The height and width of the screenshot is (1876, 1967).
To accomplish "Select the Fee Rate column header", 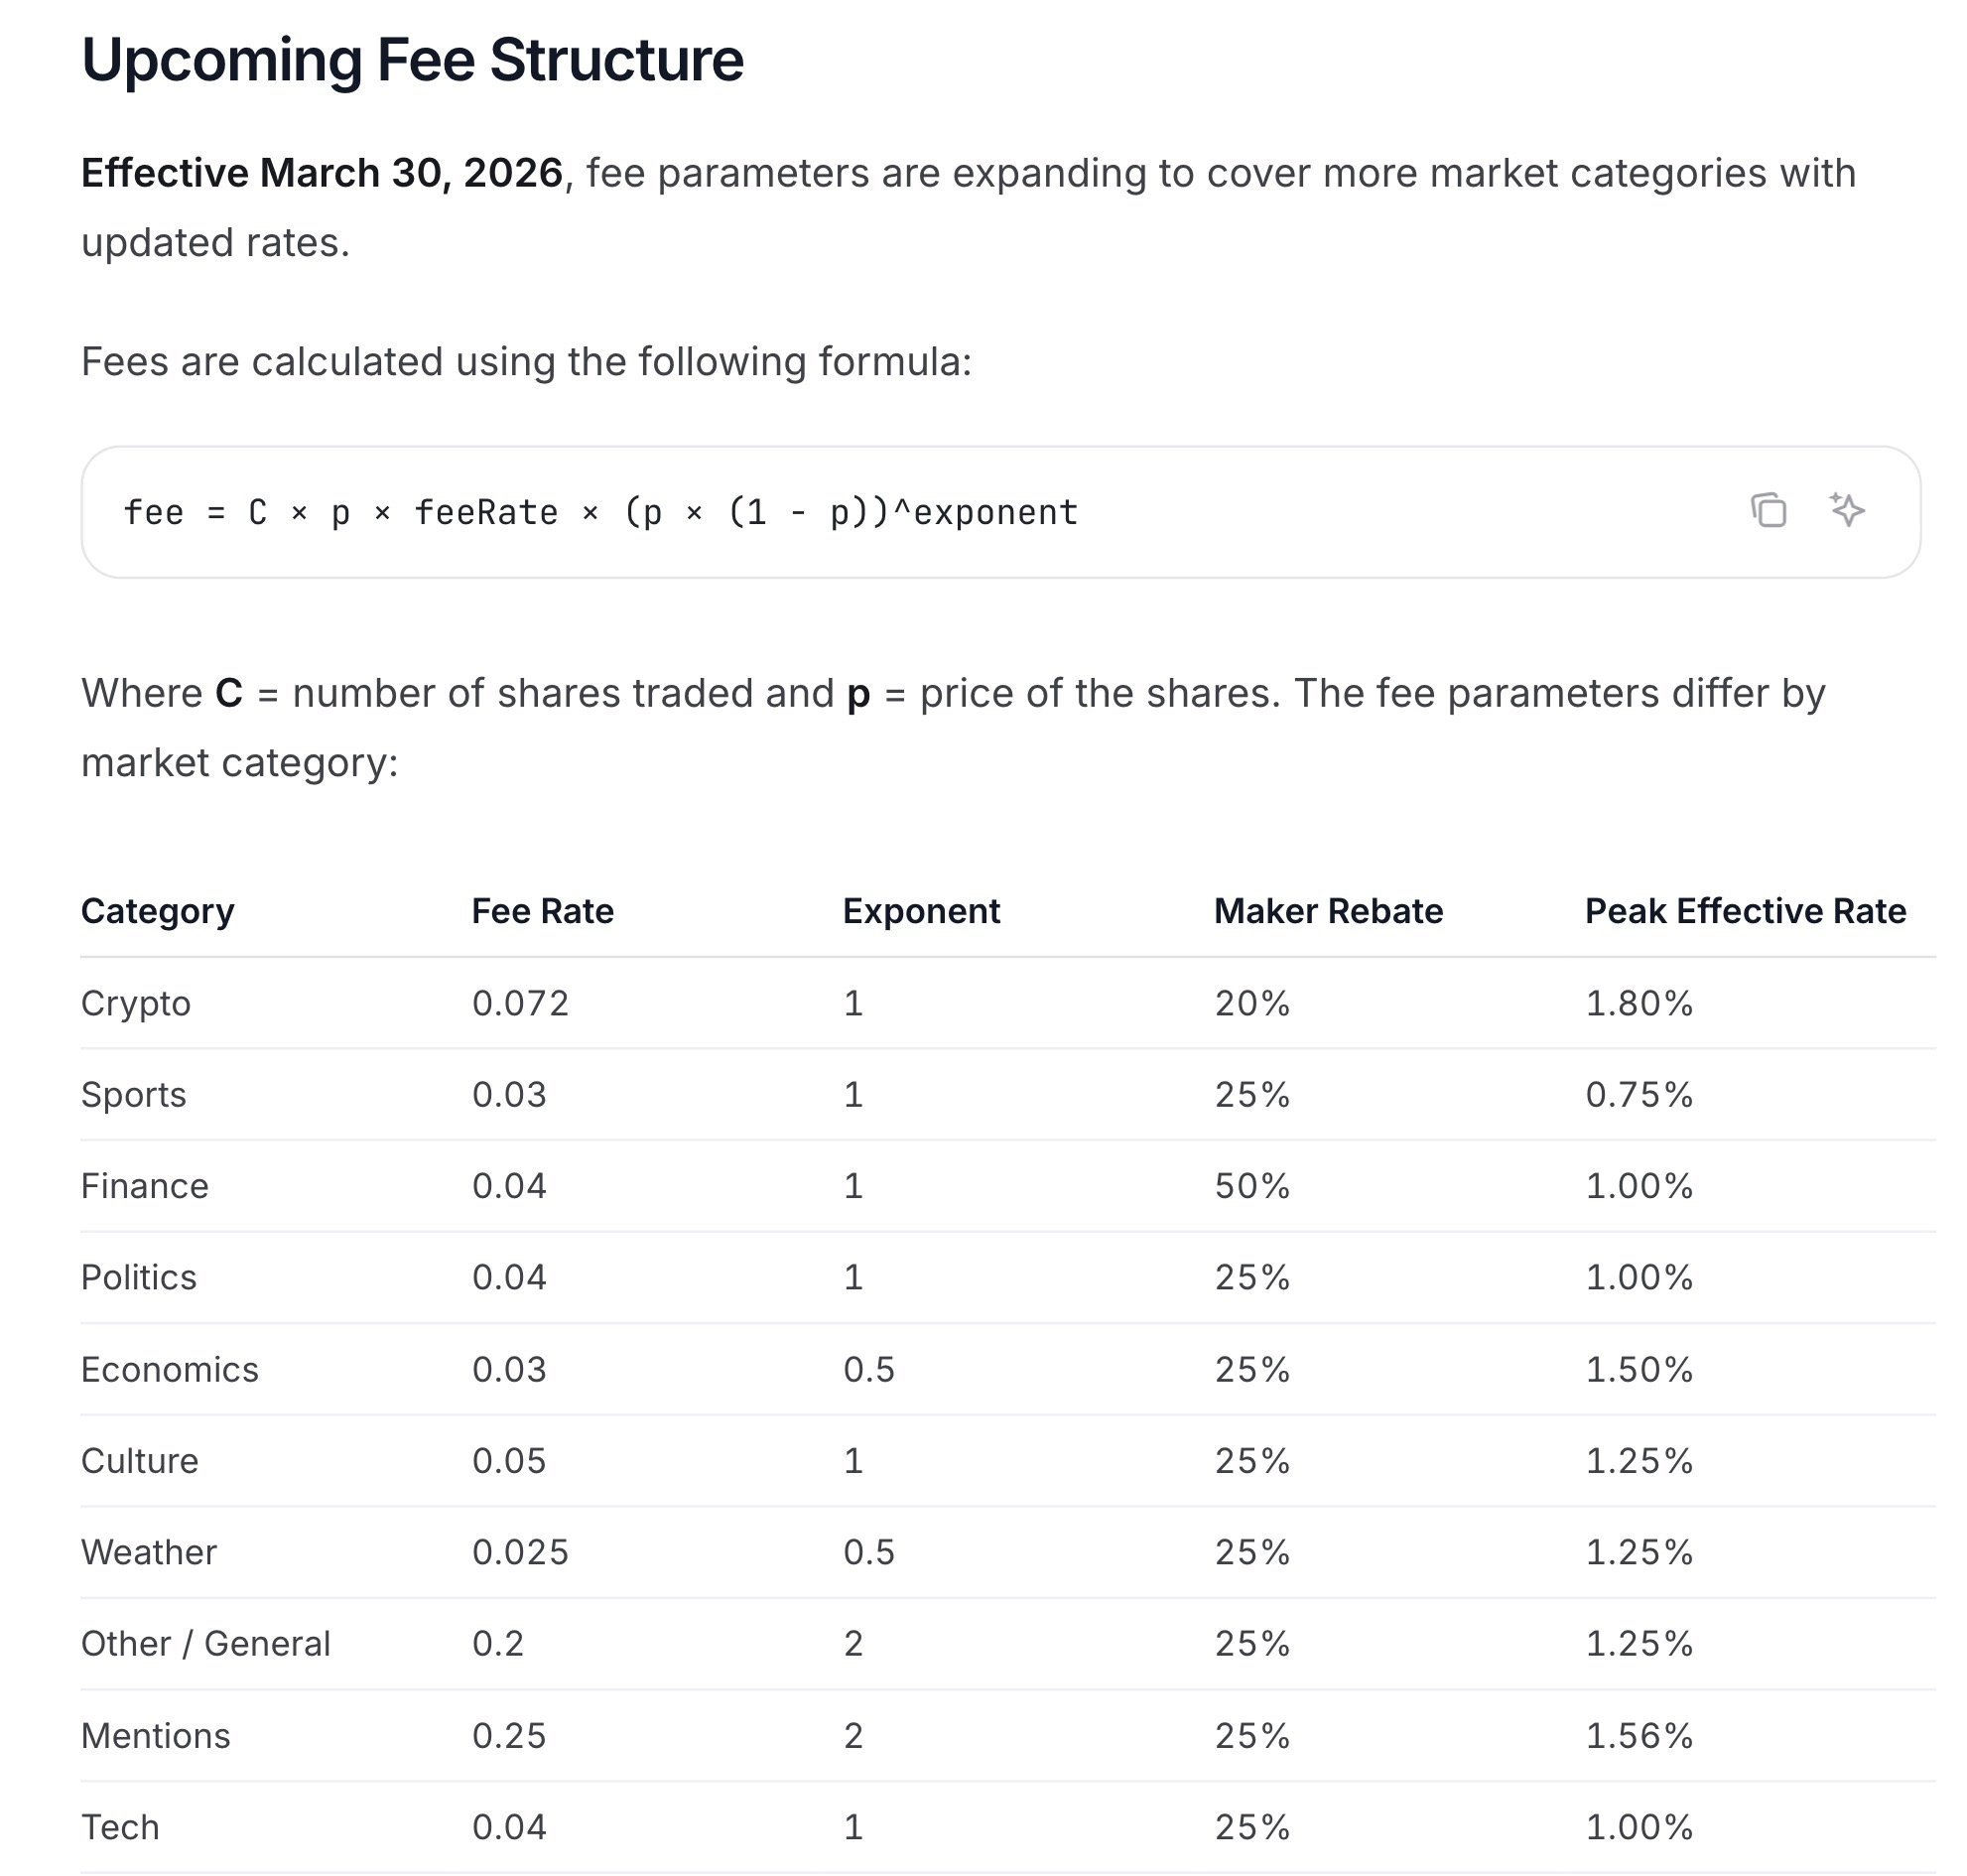I will [x=542, y=911].
